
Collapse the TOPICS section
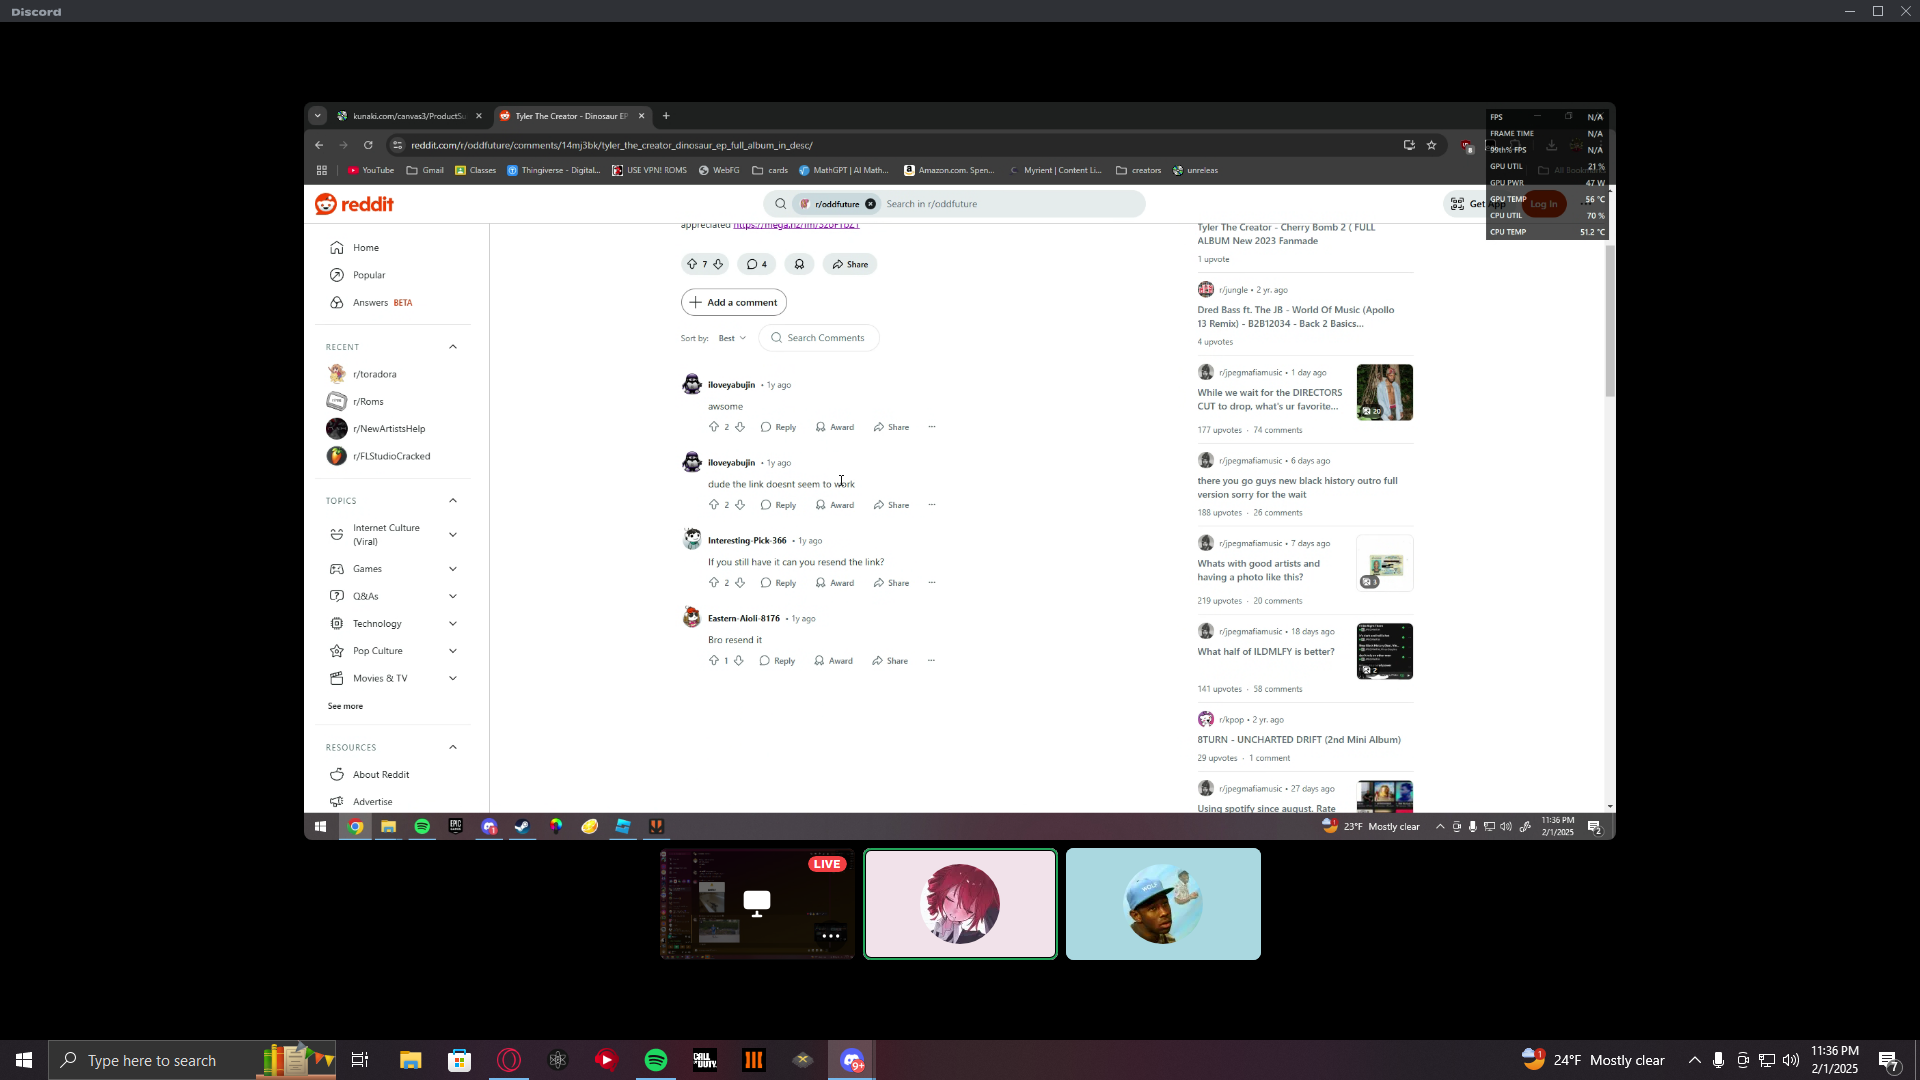pyautogui.click(x=453, y=501)
